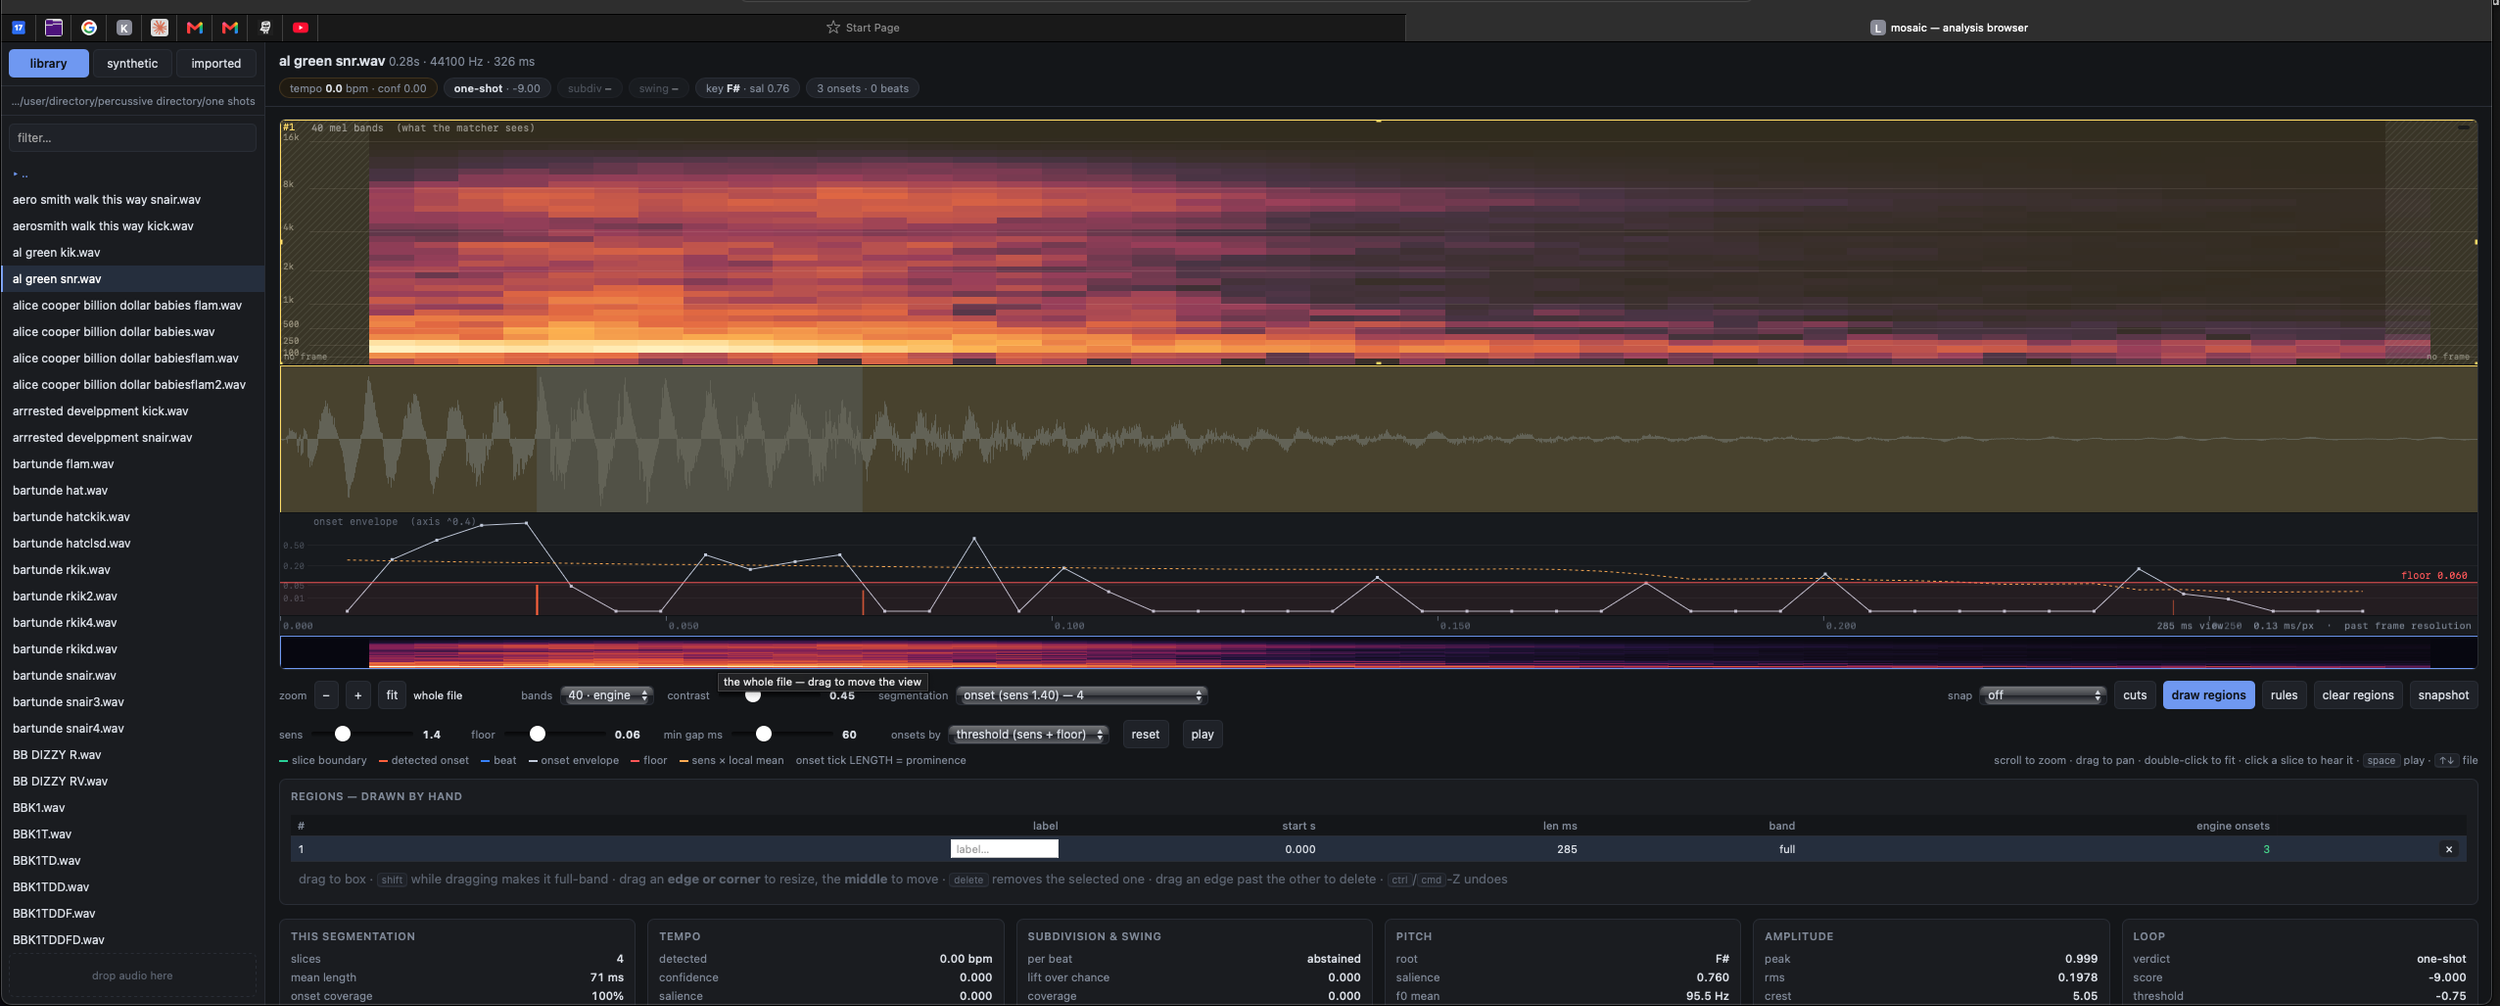This screenshot has width=2500, height=1006.
Task: Click the floor slider handle
Action: click(x=537, y=734)
